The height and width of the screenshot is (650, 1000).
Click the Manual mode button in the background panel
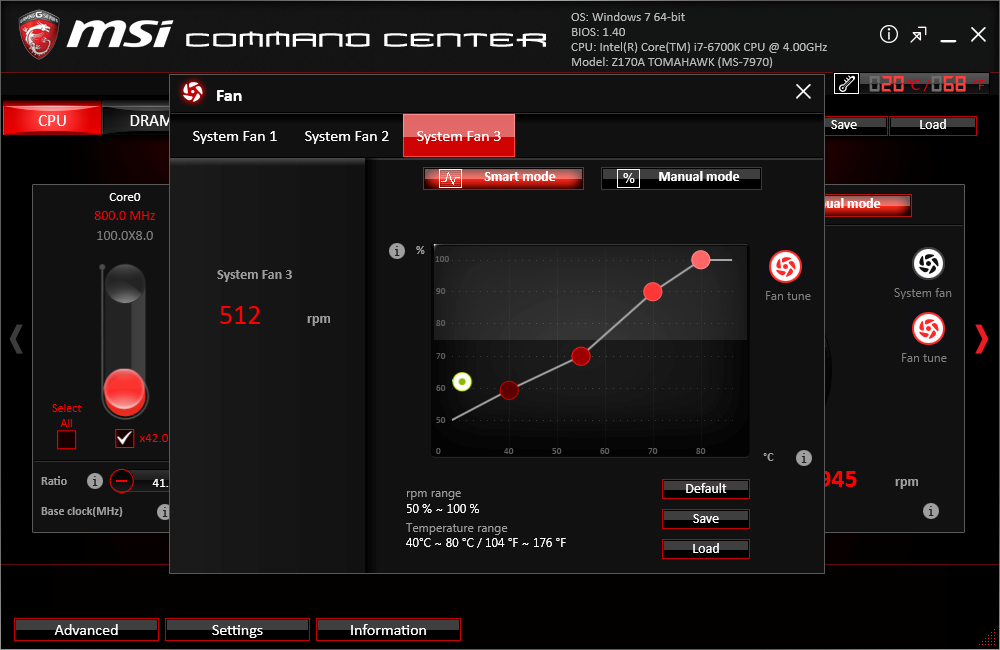coord(868,205)
